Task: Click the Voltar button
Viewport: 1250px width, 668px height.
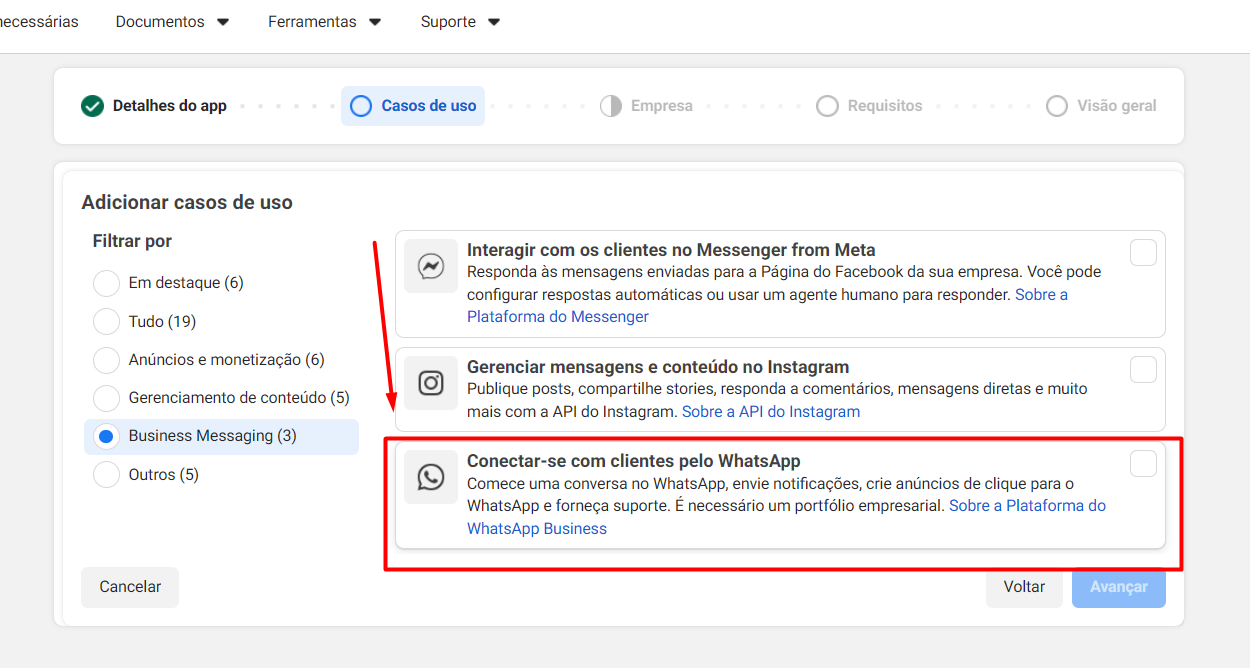Action: [x=1025, y=587]
